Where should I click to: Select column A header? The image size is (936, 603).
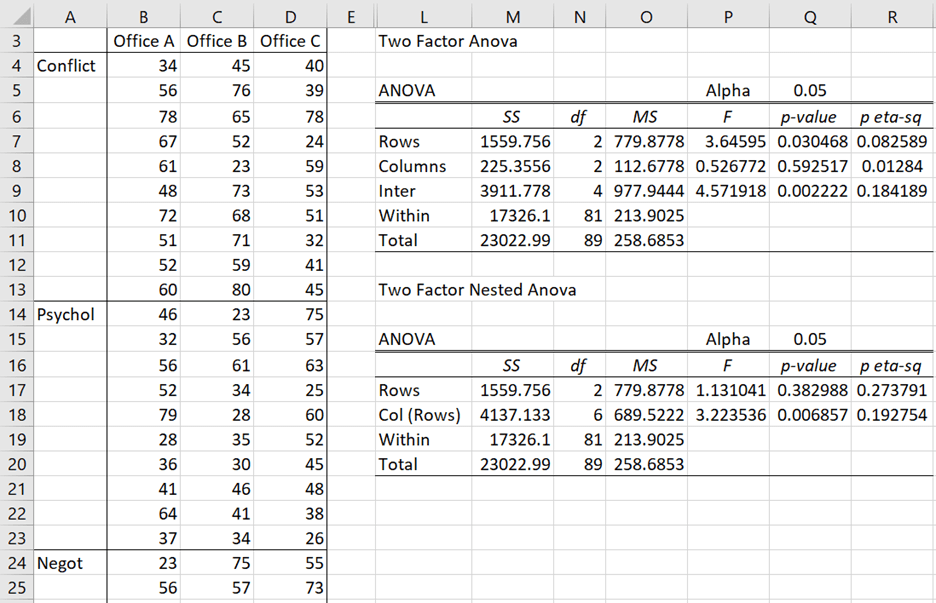pos(70,14)
